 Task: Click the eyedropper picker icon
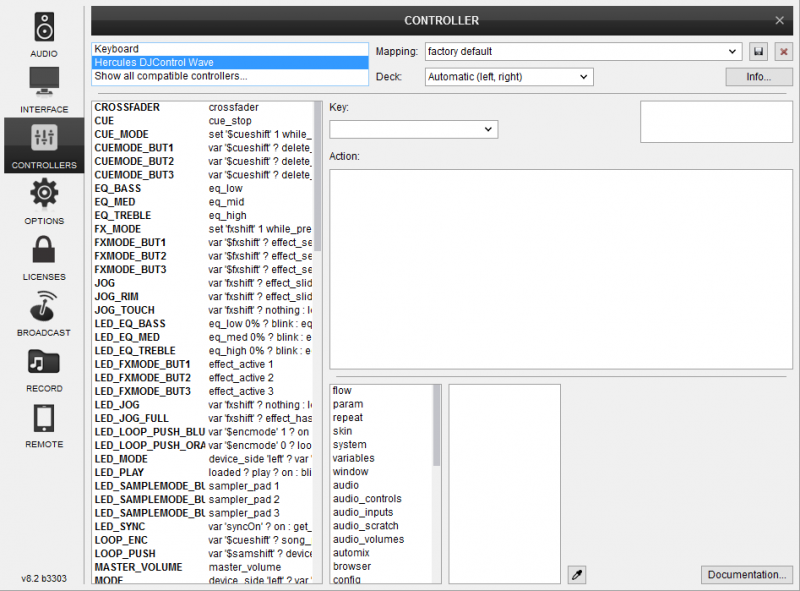coord(576,574)
